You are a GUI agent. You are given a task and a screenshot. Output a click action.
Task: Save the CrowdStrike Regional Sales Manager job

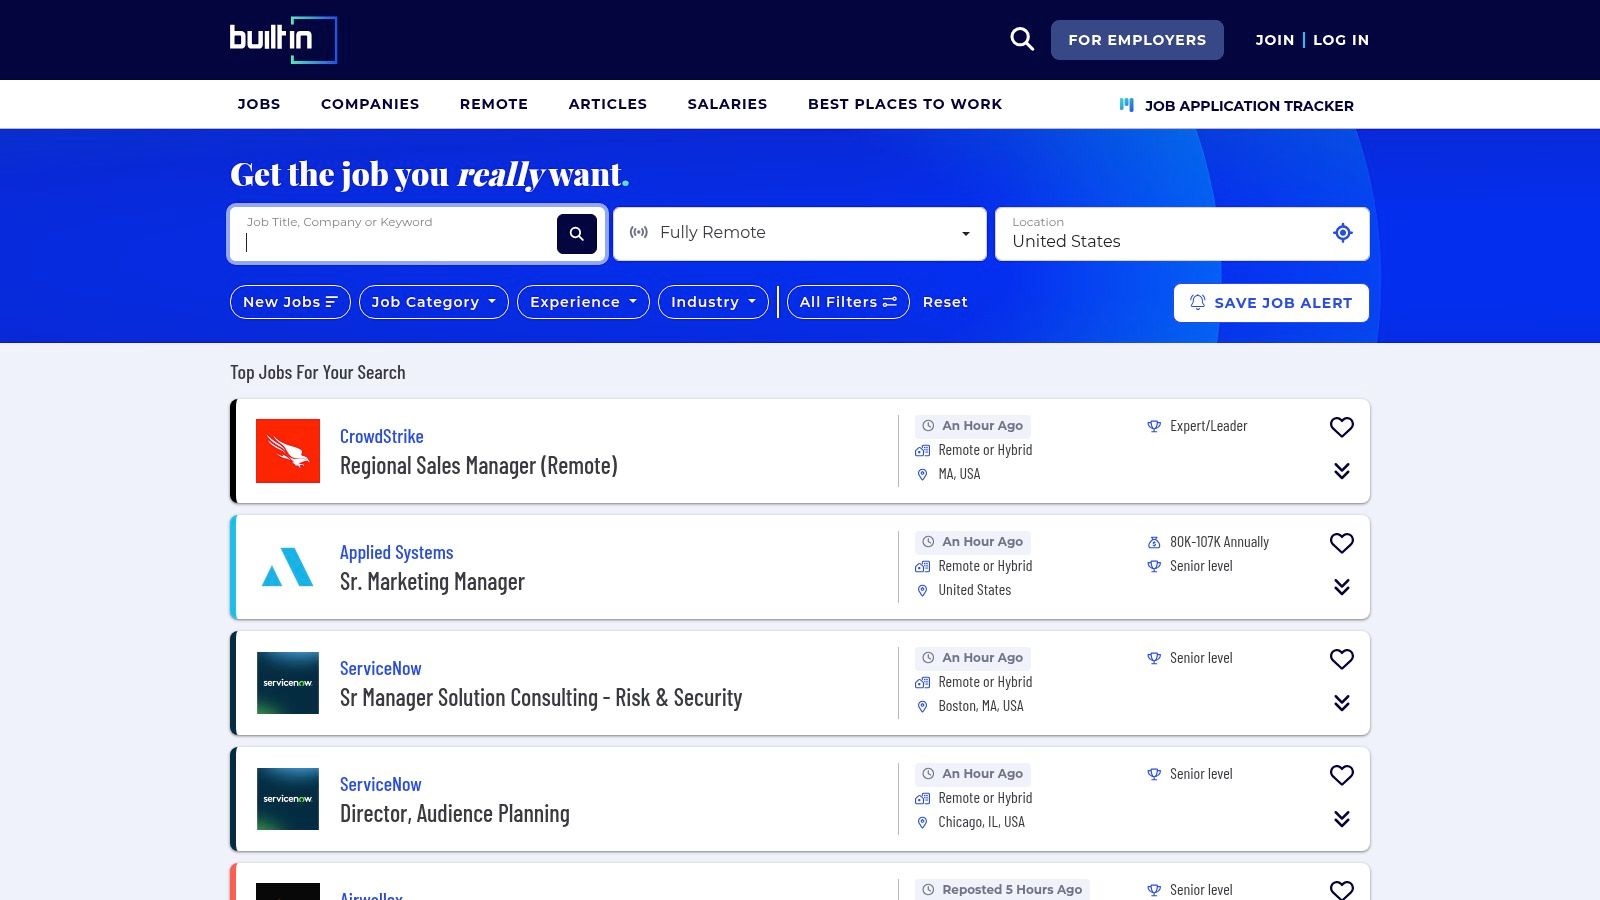click(1341, 427)
